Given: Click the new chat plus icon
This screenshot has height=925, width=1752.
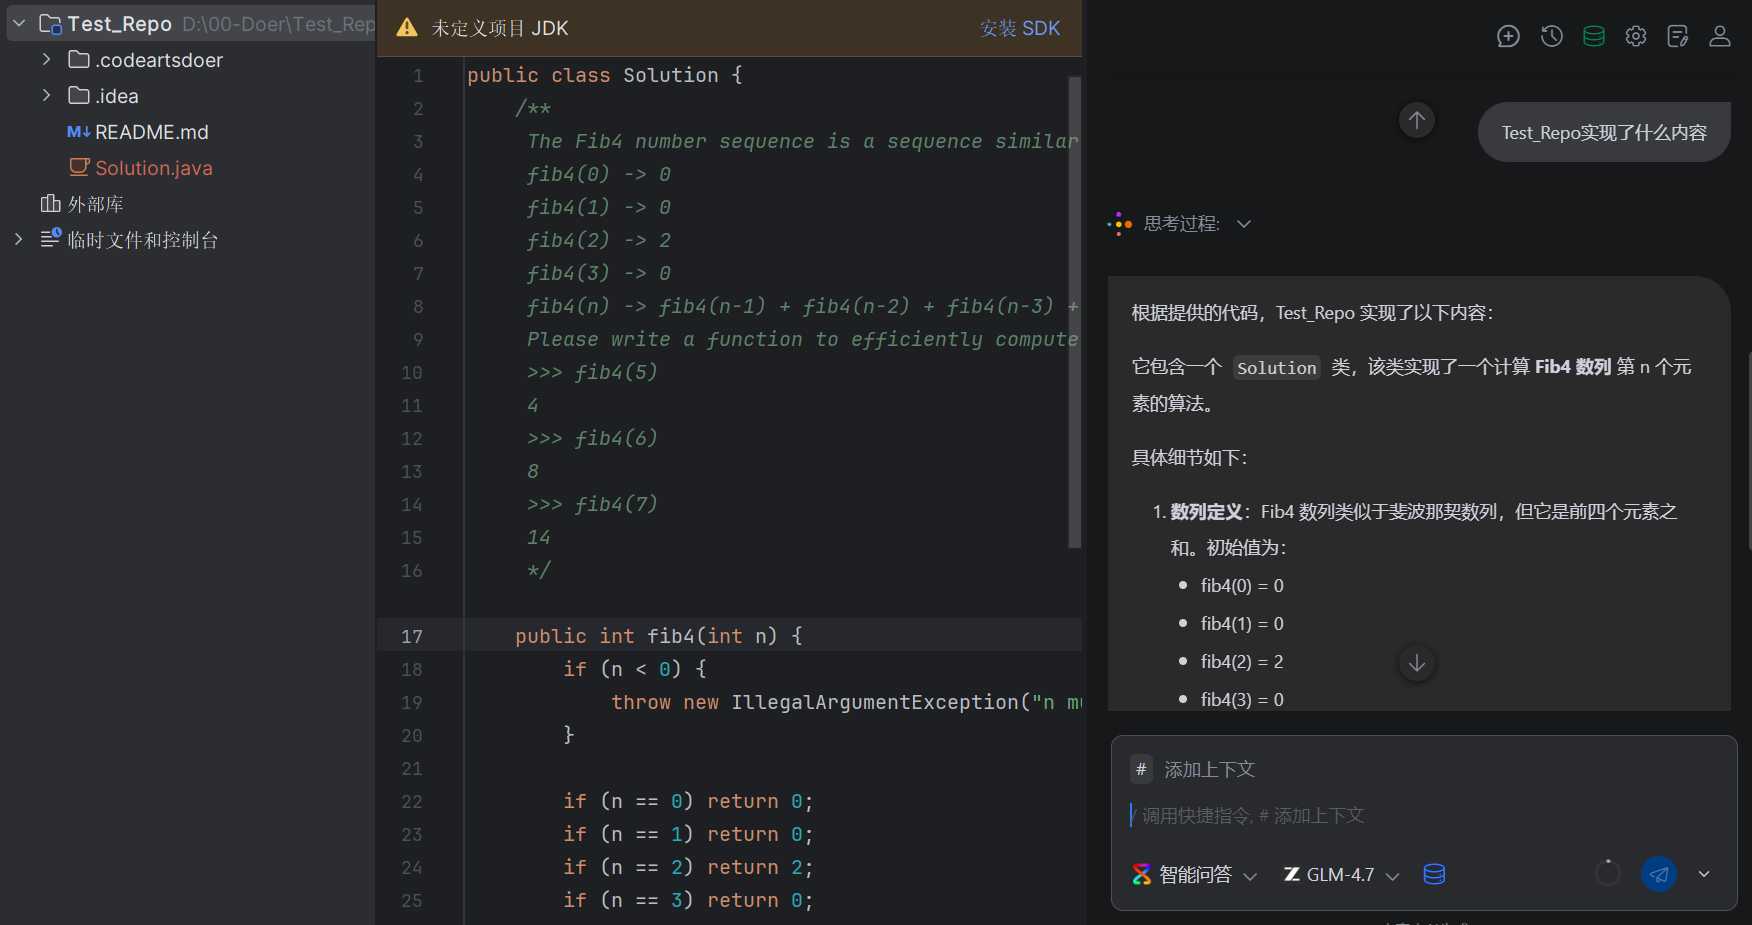Looking at the screenshot, I should (x=1508, y=37).
